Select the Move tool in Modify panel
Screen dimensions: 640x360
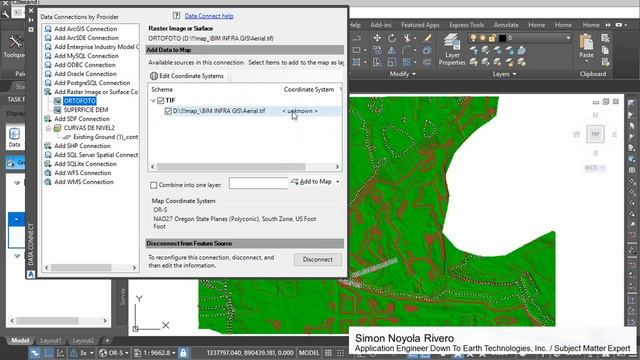tap(377, 38)
